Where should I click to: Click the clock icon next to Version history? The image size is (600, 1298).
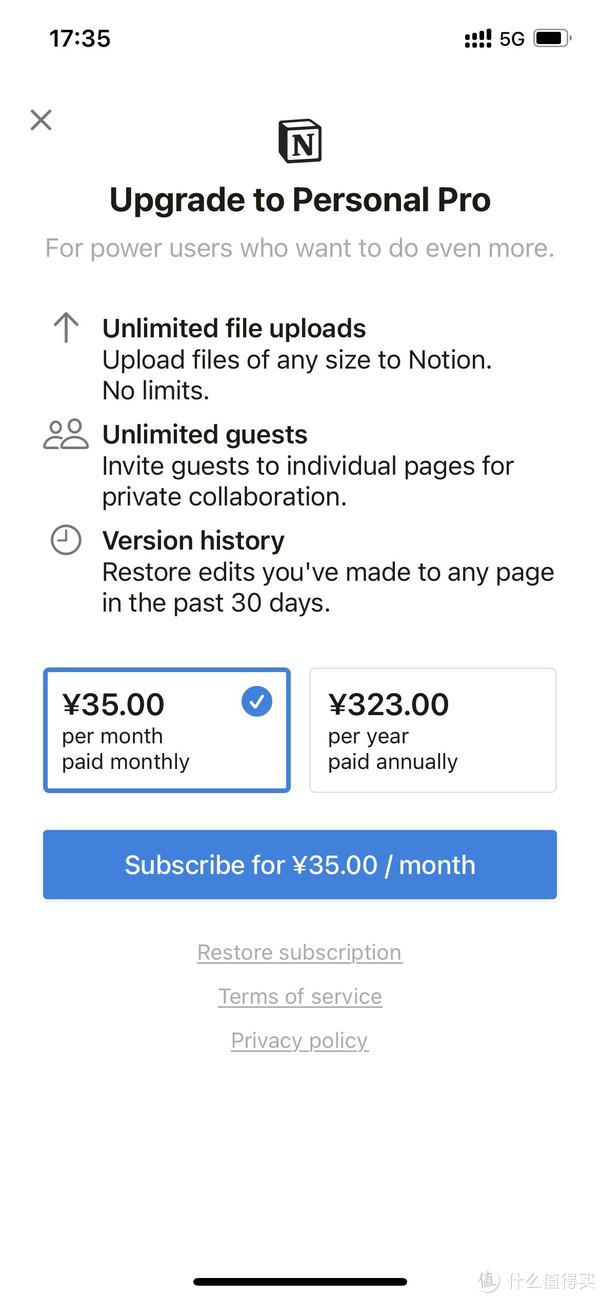(64, 540)
